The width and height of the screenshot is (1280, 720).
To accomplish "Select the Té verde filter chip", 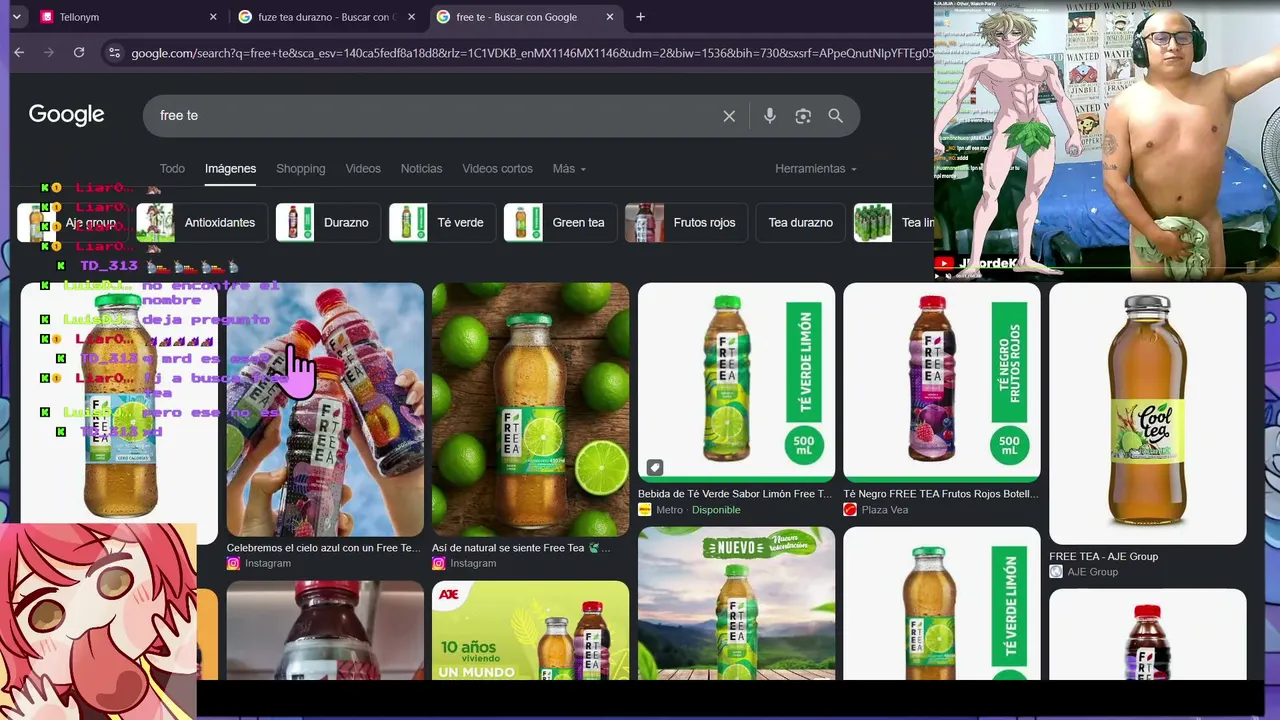I will pos(441,223).
